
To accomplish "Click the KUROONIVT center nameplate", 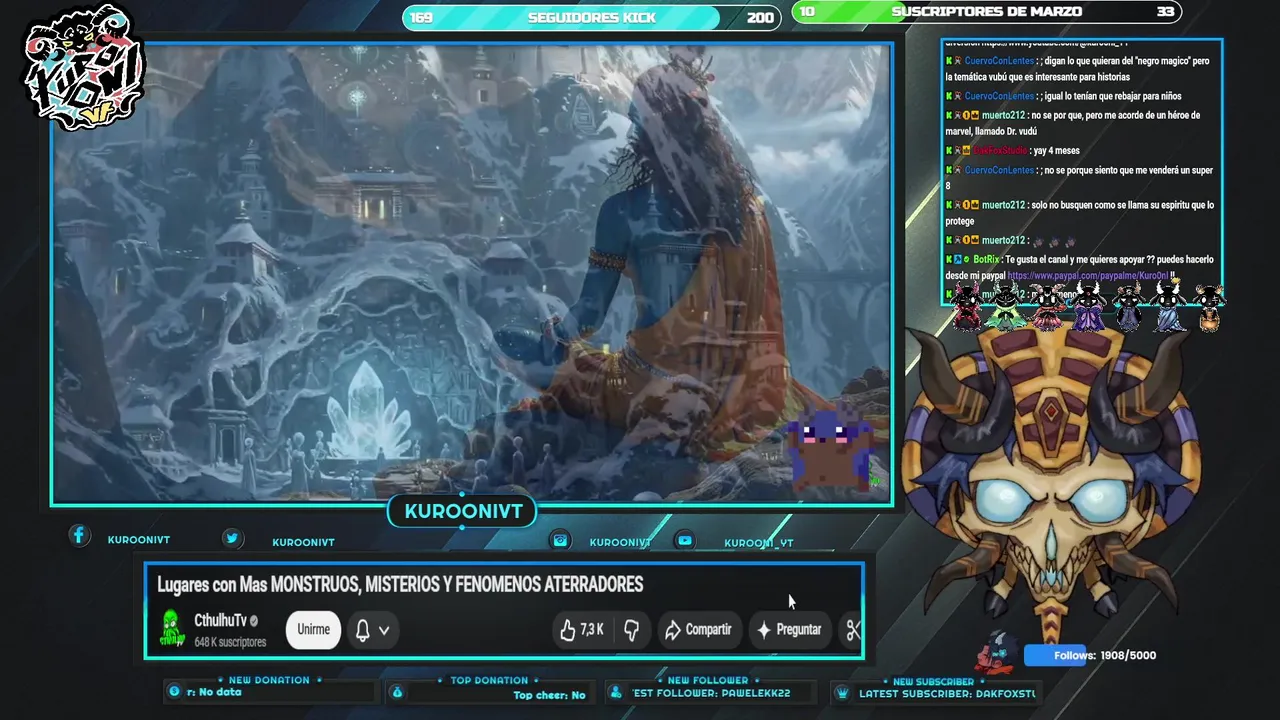I will tap(463, 512).
